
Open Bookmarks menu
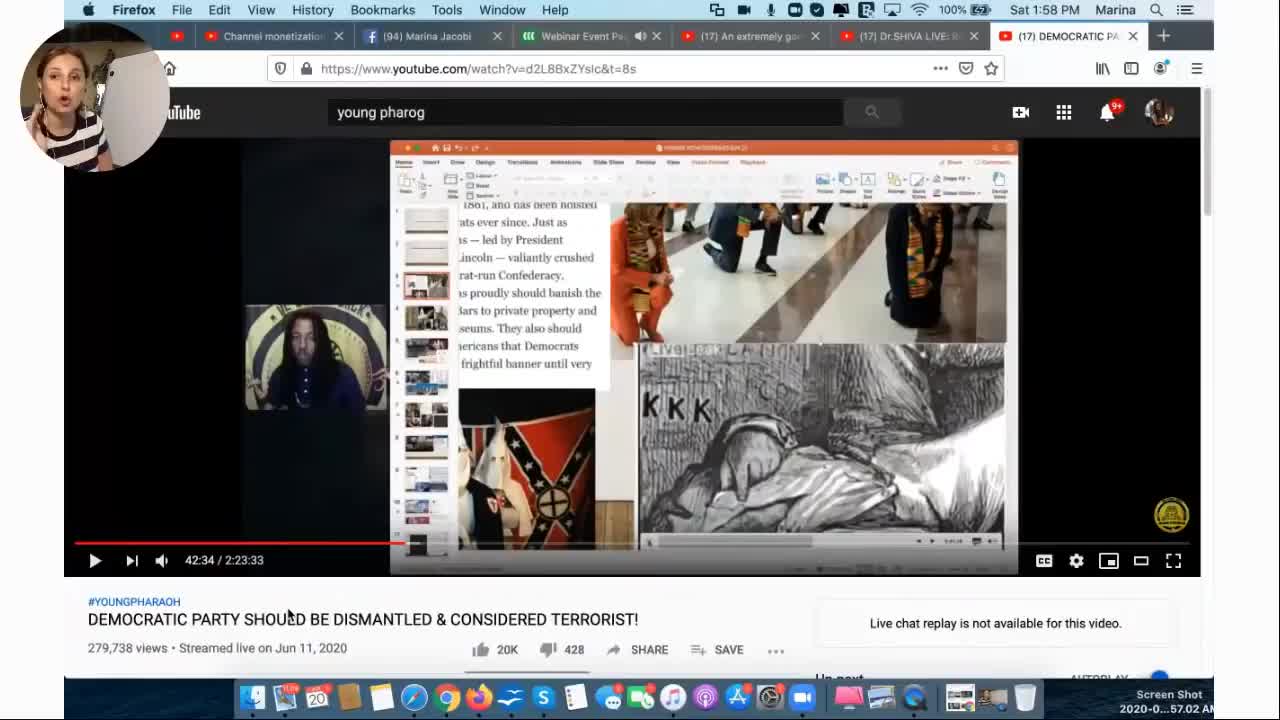[x=382, y=10]
